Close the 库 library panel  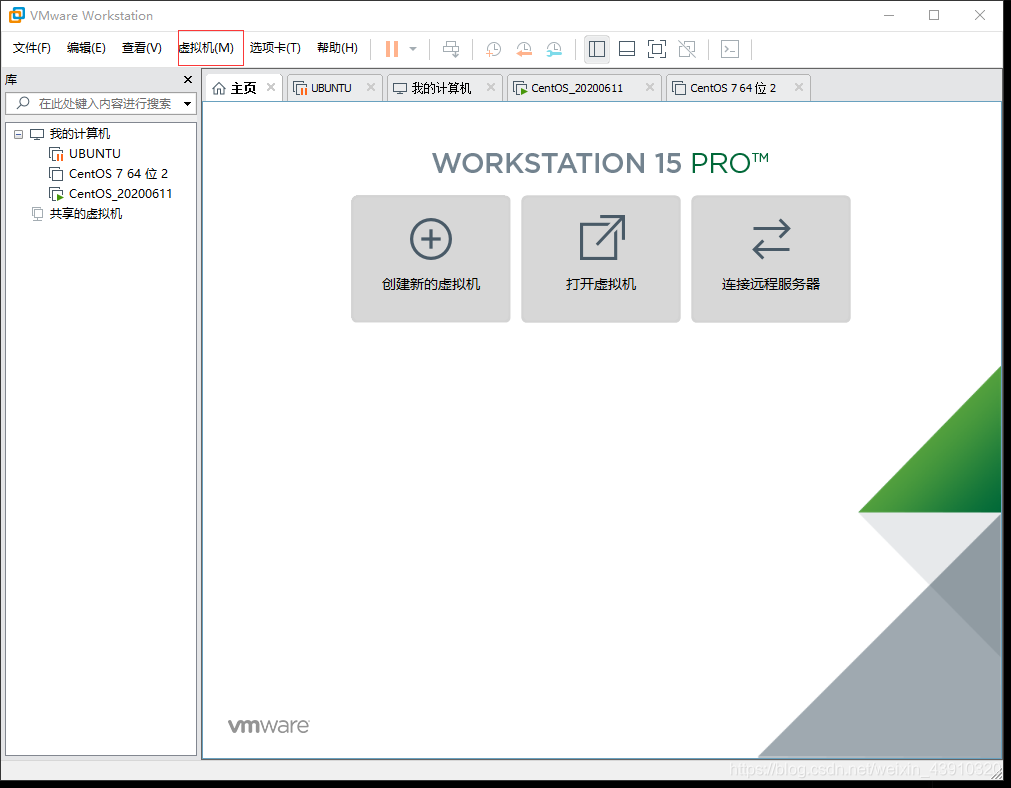188,79
